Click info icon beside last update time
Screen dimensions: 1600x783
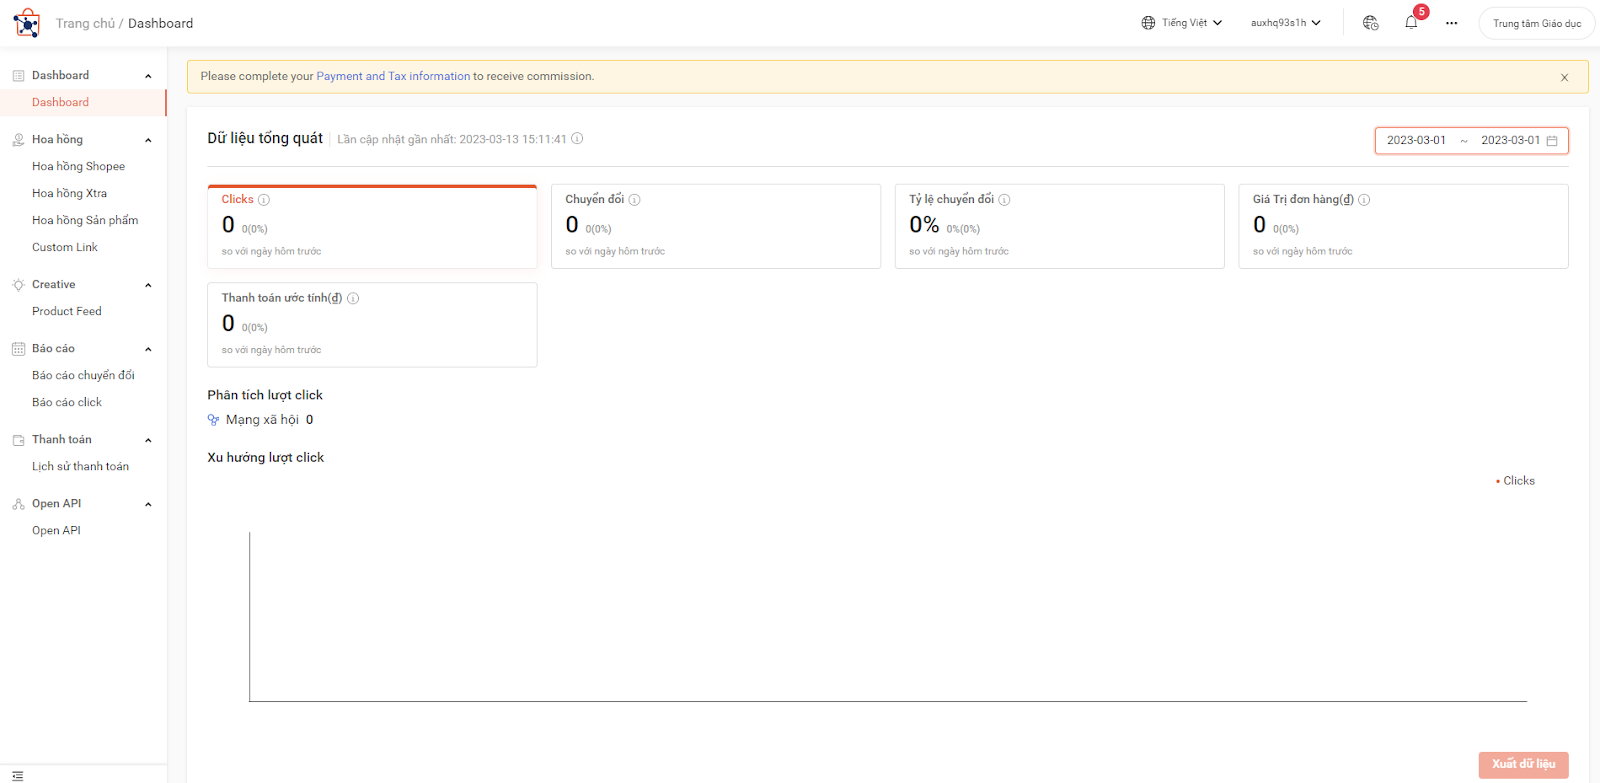(x=577, y=139)
